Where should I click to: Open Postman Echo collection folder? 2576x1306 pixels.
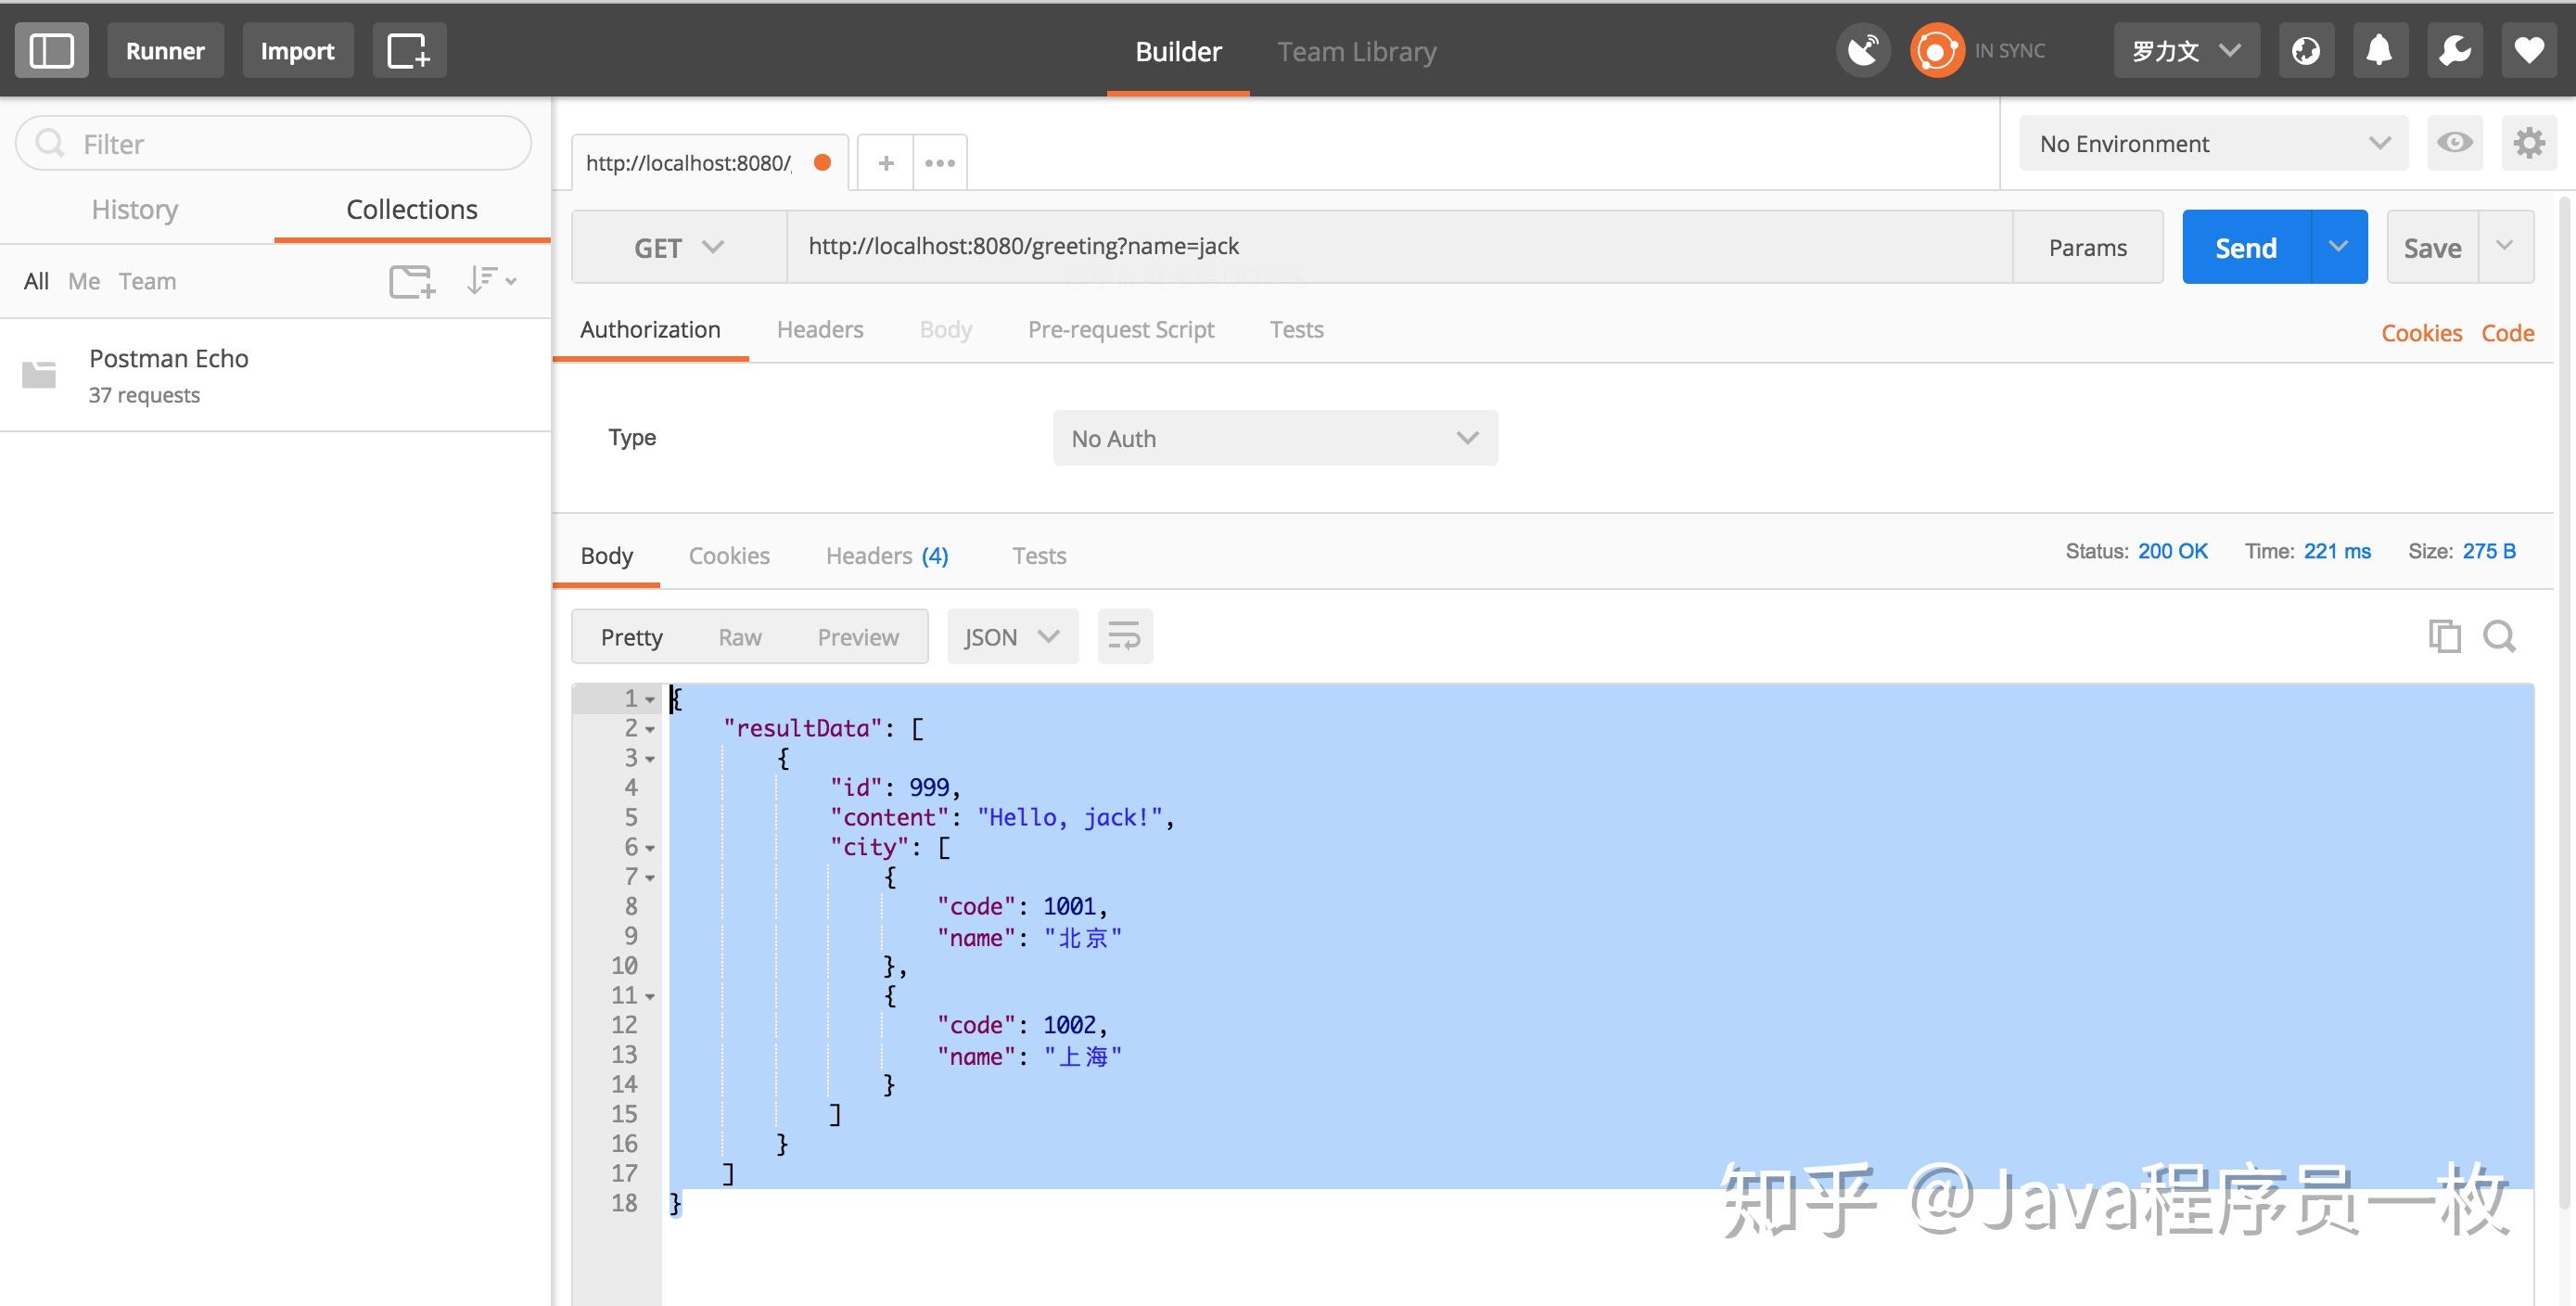(275, 375)
